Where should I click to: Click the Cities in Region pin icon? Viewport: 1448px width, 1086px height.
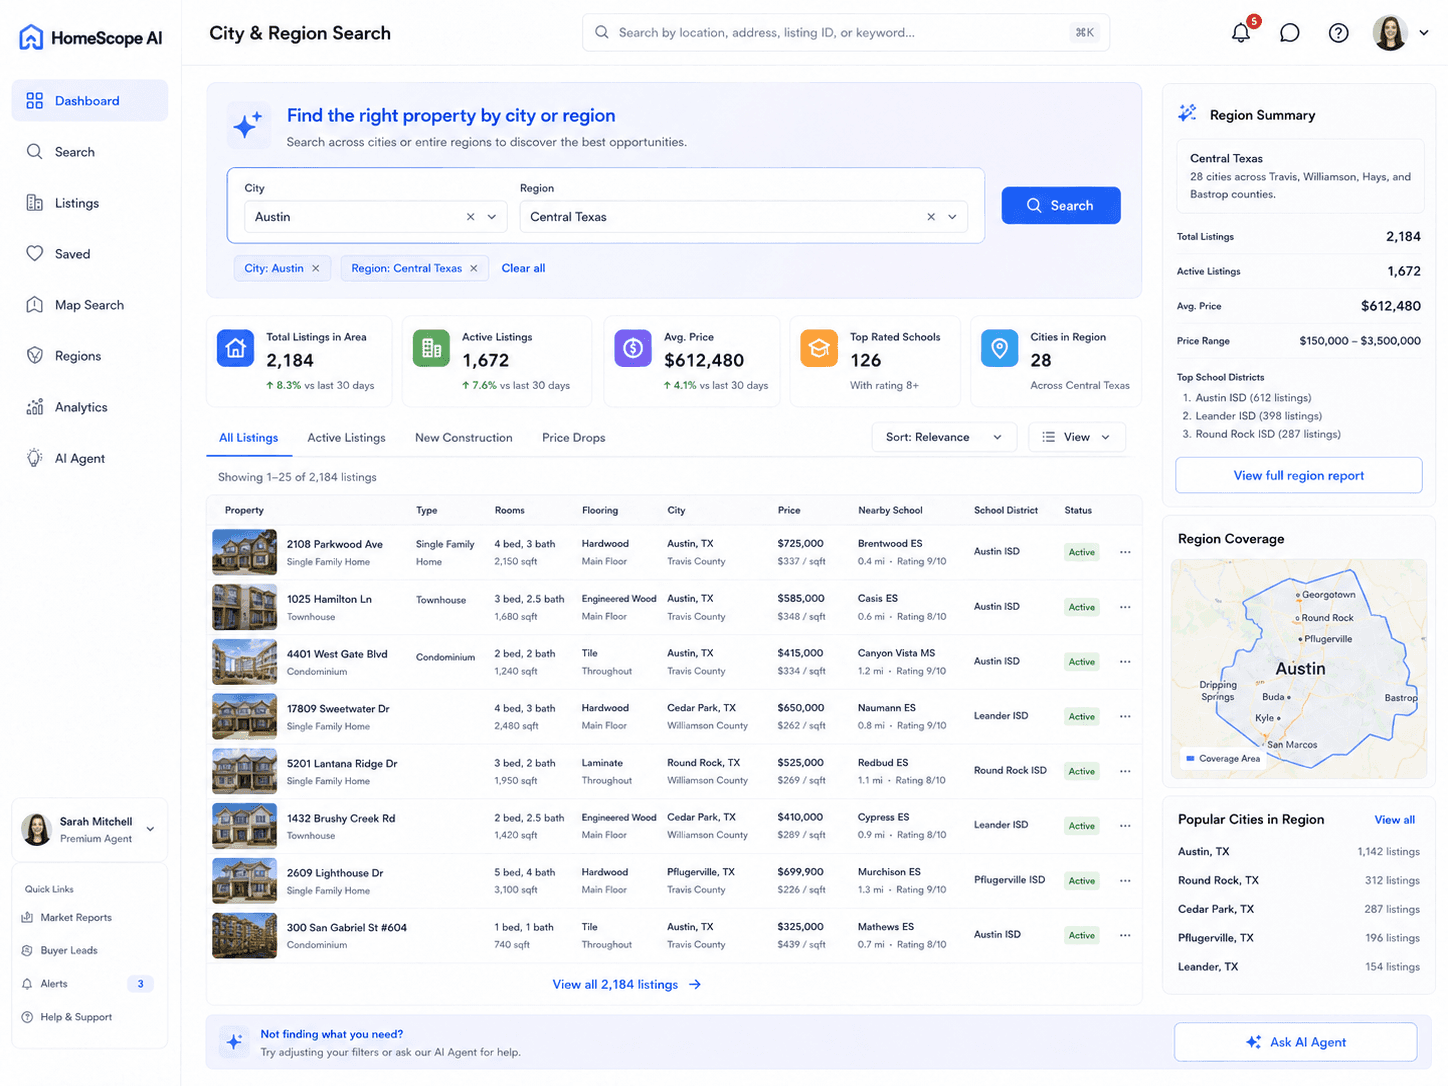click(999, 348)
